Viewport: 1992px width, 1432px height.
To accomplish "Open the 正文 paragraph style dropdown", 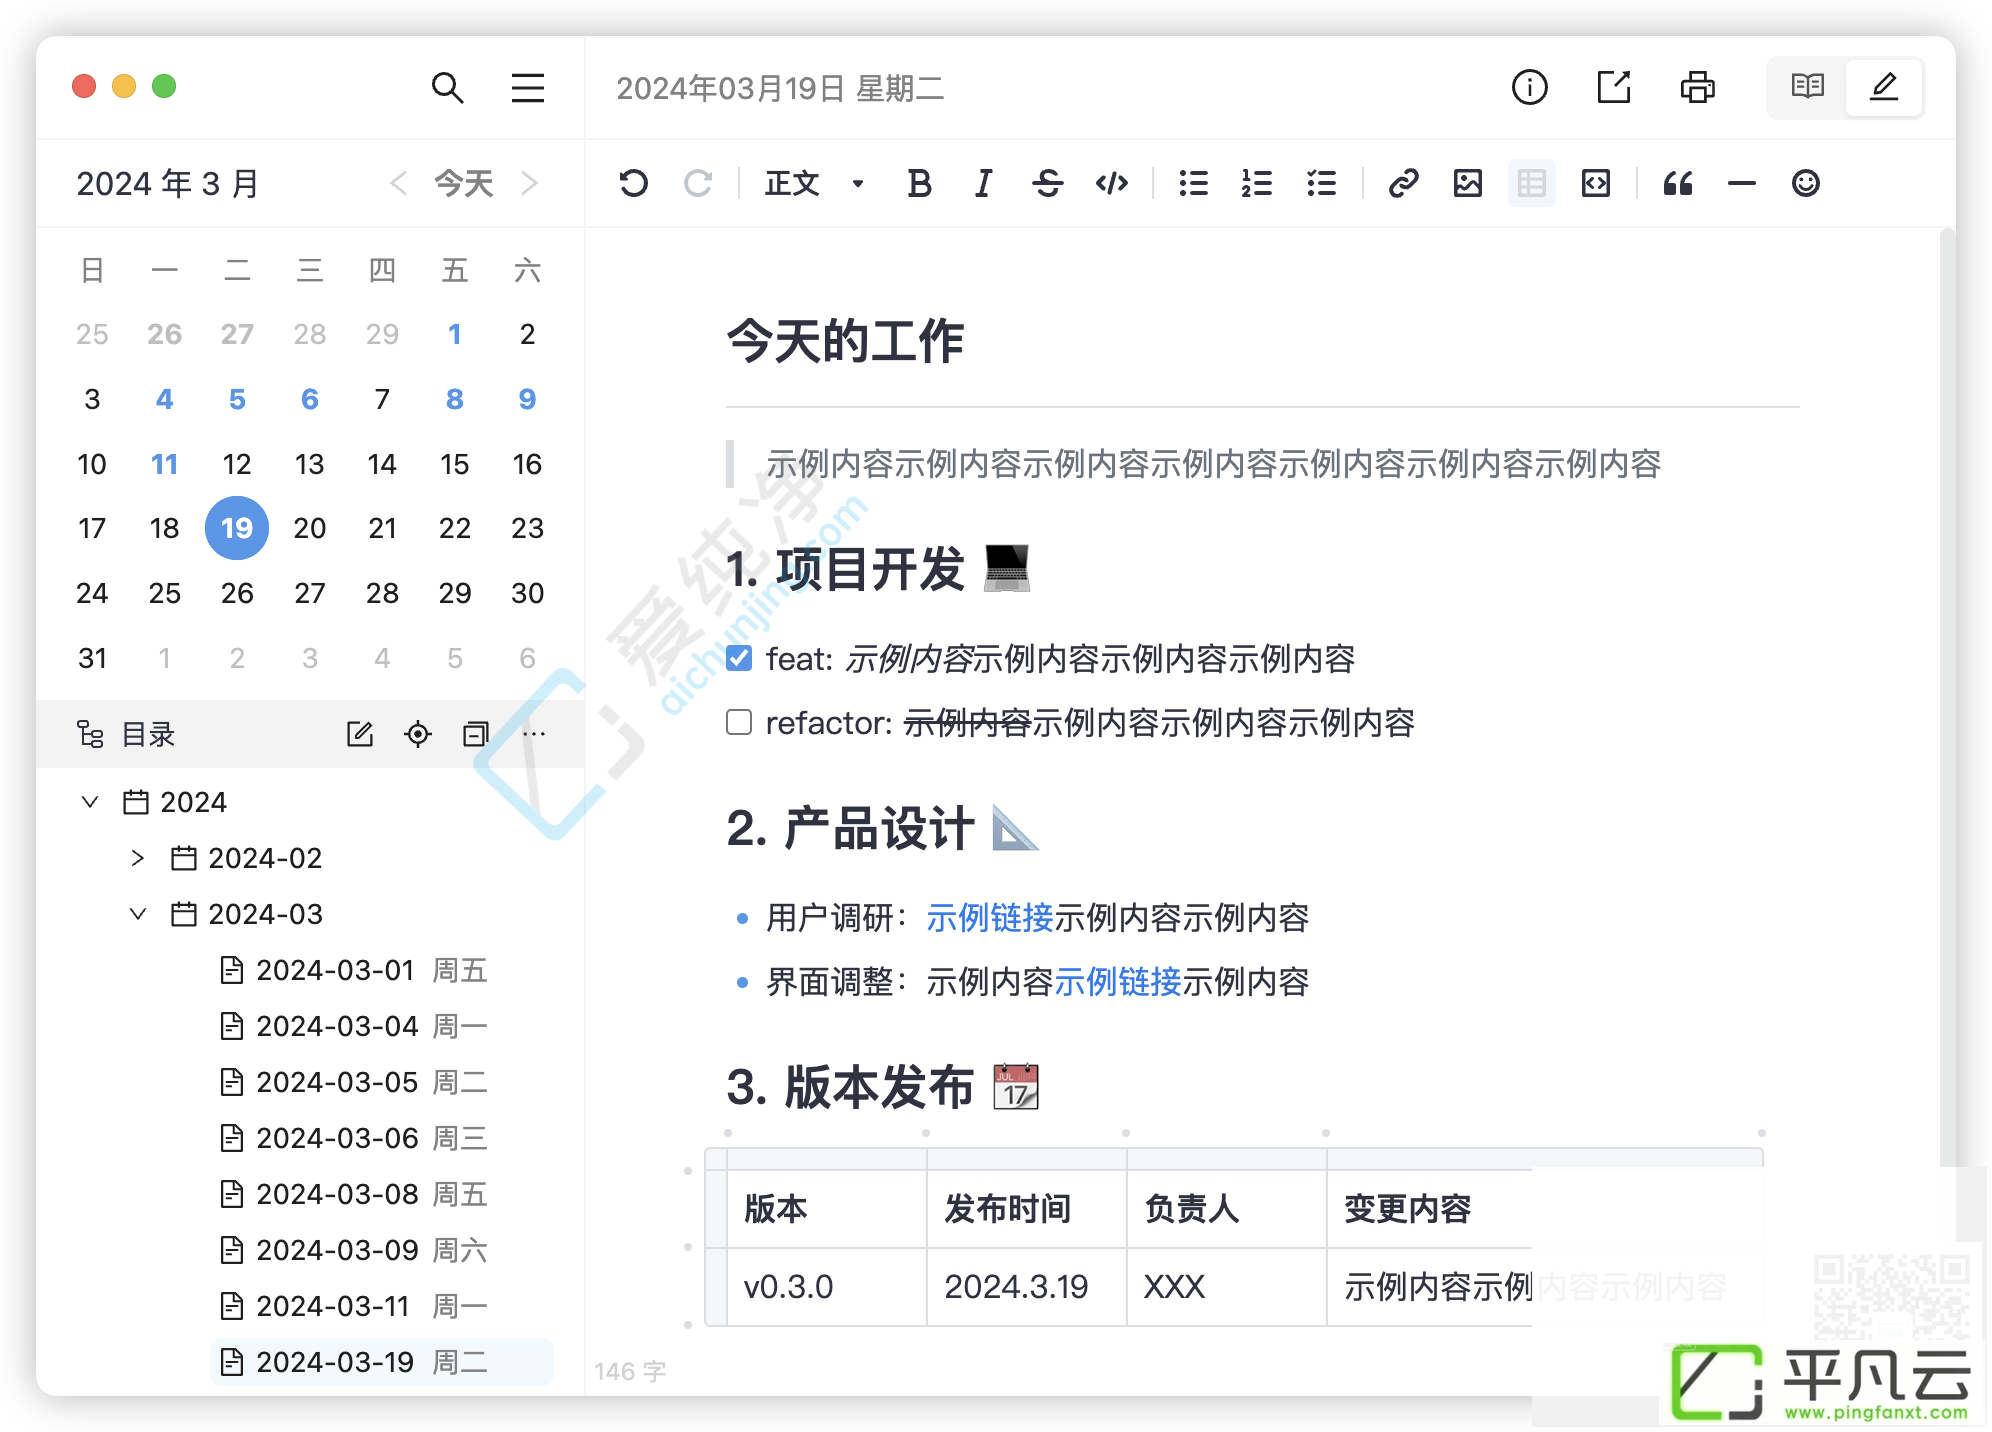I will point(815,183).
